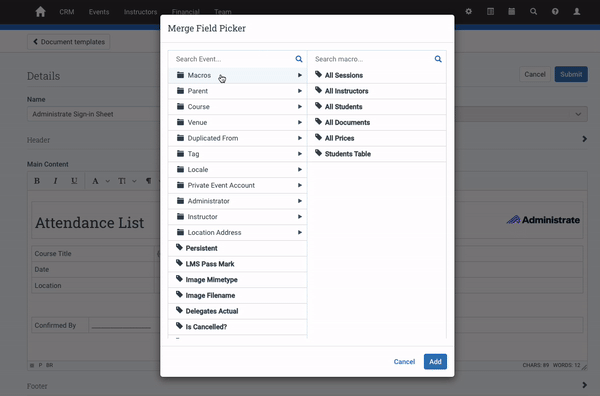Expand the Course folder
Screen dimensions: 600x396
click(237, 107)
